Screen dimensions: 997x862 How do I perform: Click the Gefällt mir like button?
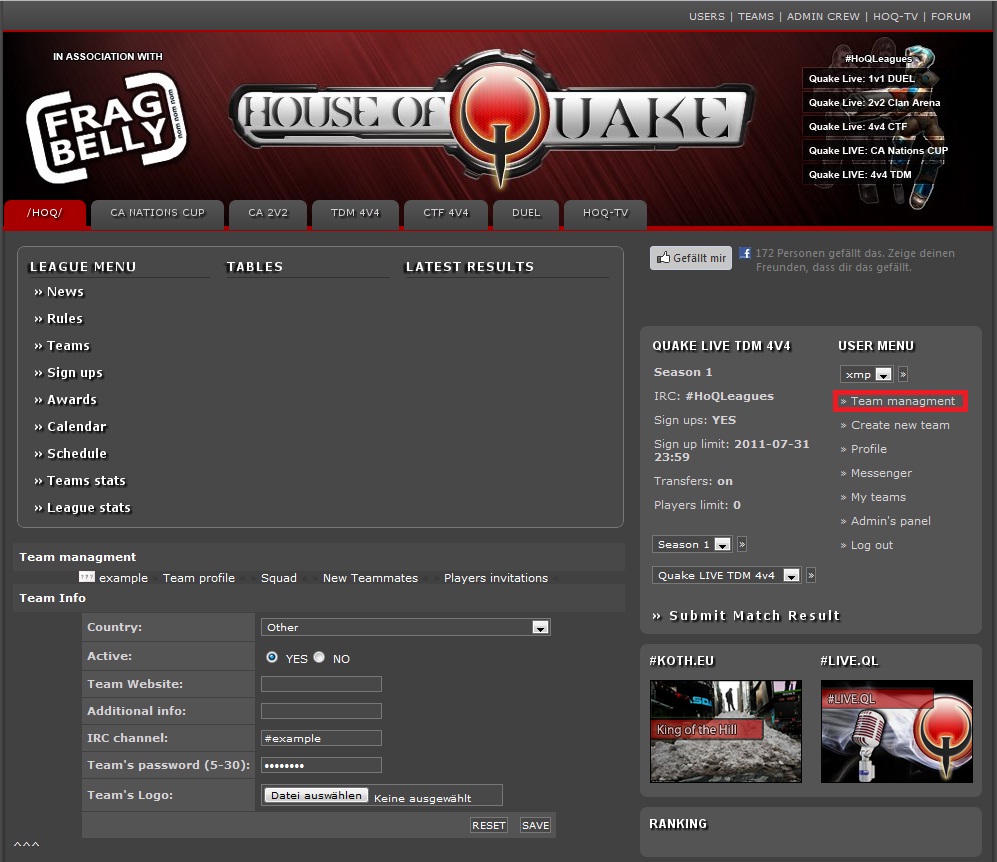click(691, 258)
